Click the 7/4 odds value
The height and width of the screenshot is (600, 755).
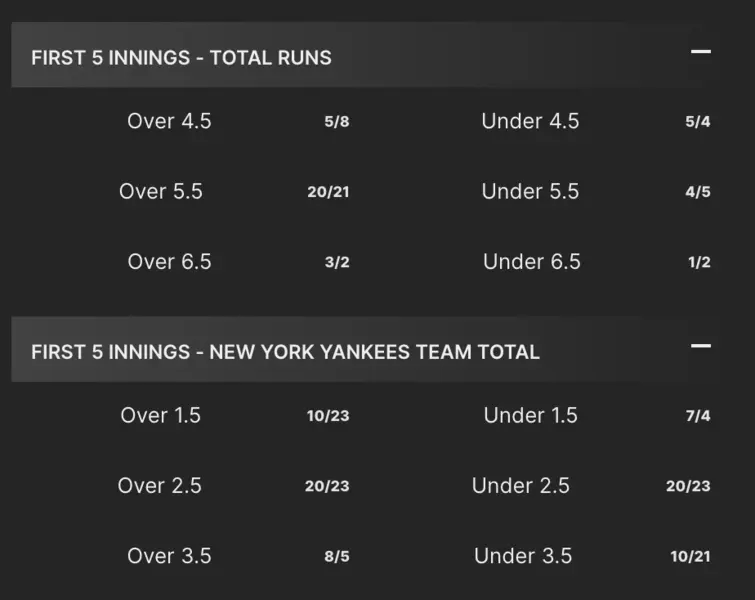(x=698, y=416)
